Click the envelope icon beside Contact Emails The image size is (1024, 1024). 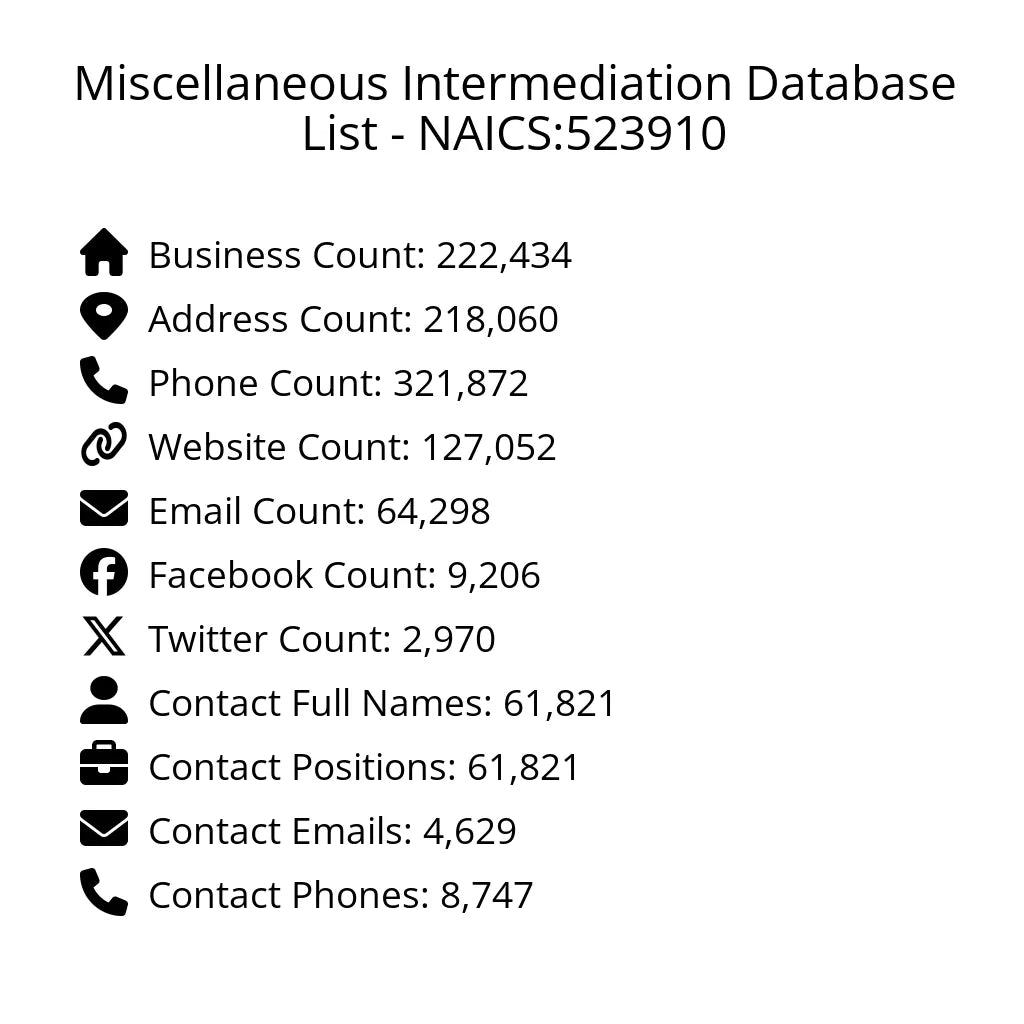click(x=104, y=829)
